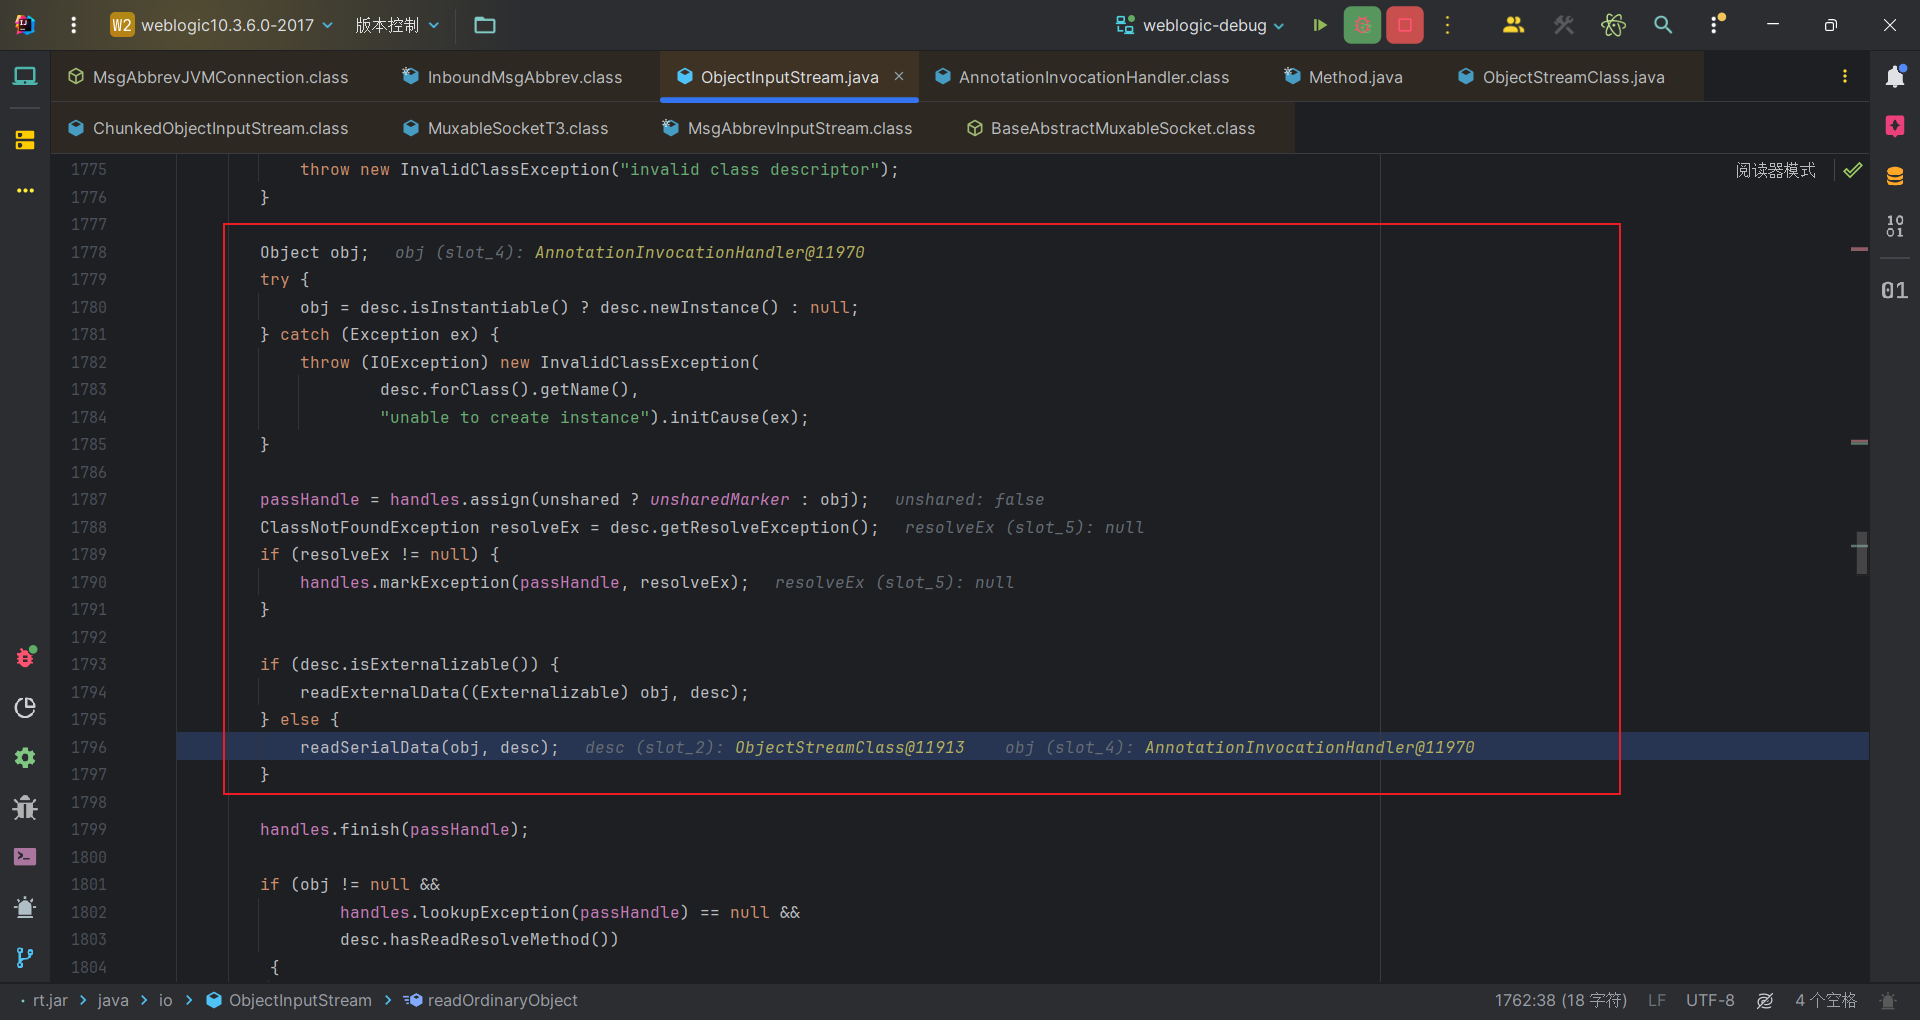The width and height of the screenshot is (1920, 1020).
Task: Click error stripe marker near line 1778
Action: [x=1859, y=249]
